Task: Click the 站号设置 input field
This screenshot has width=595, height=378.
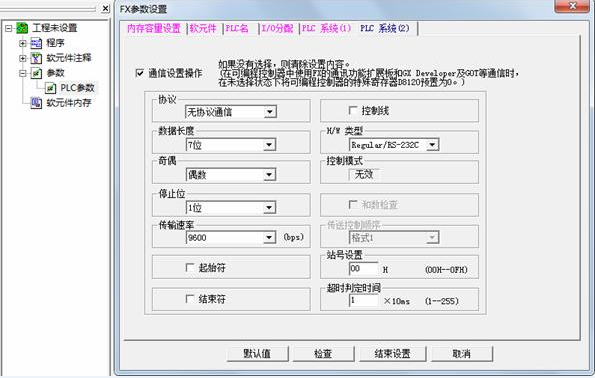Action: coord(364,269)
